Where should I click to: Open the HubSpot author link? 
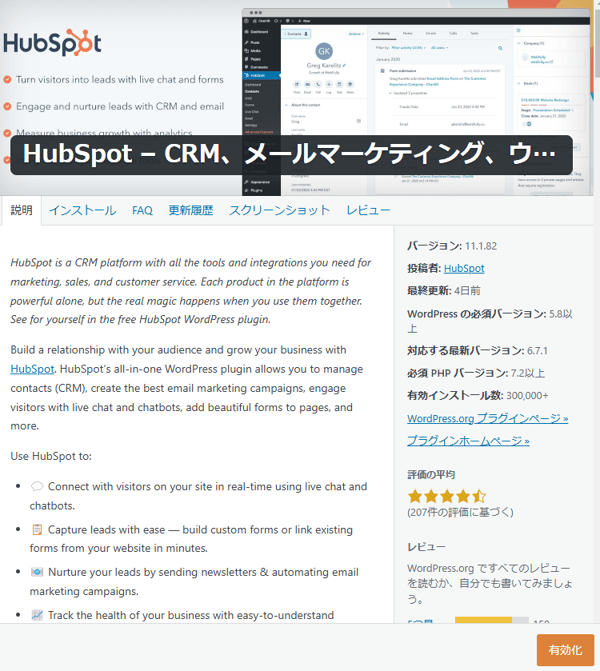pyautogui.click(x=464, y=268)
